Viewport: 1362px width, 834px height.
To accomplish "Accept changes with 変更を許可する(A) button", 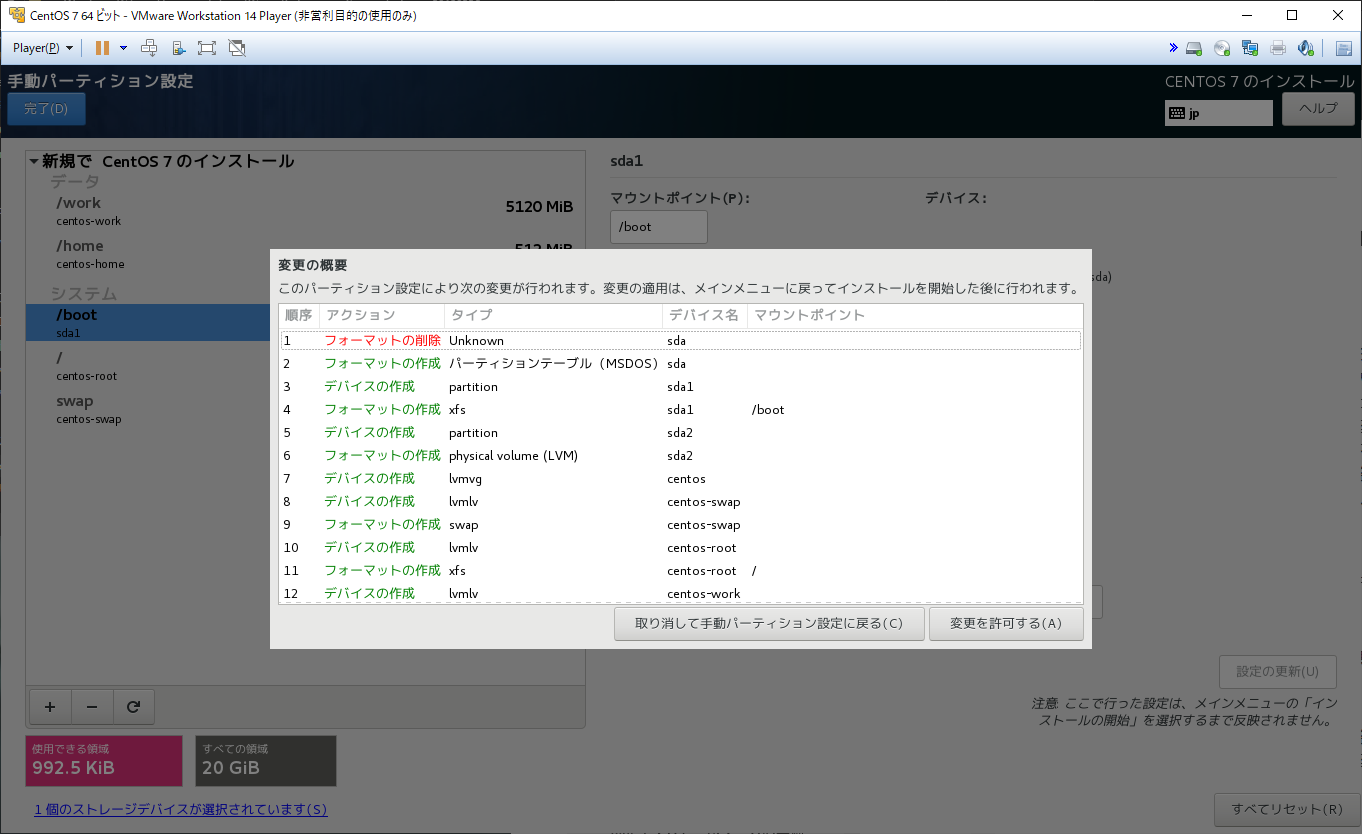I will (1006, 623).
